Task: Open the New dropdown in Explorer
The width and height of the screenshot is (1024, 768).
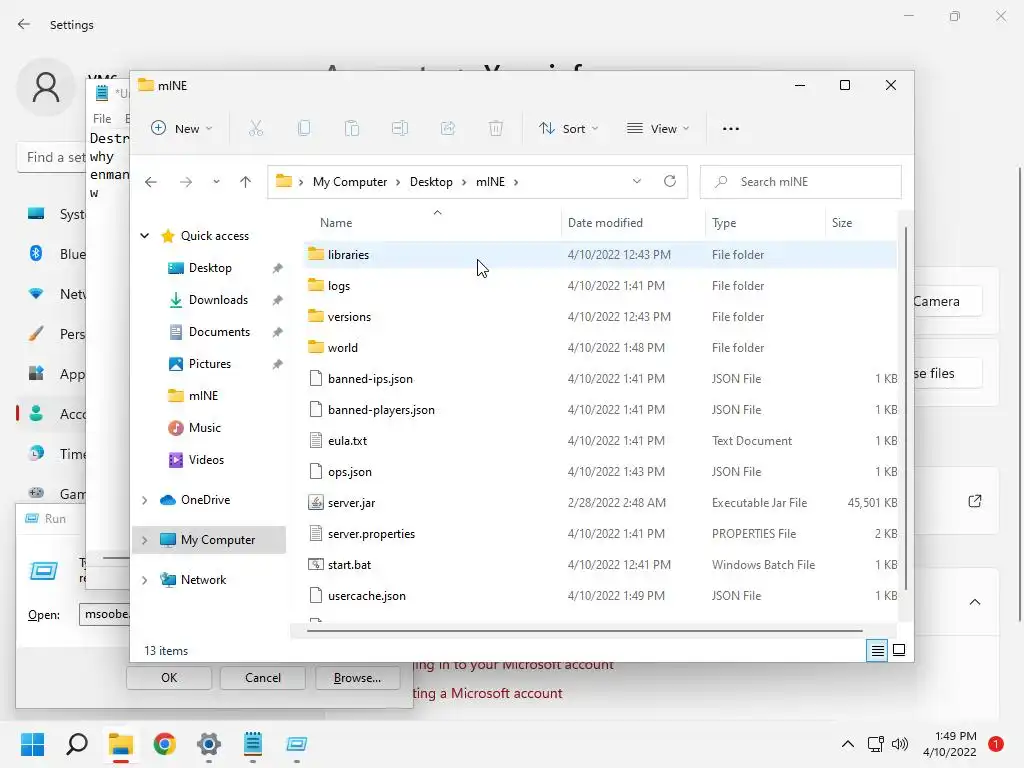Action: point(182,129)
